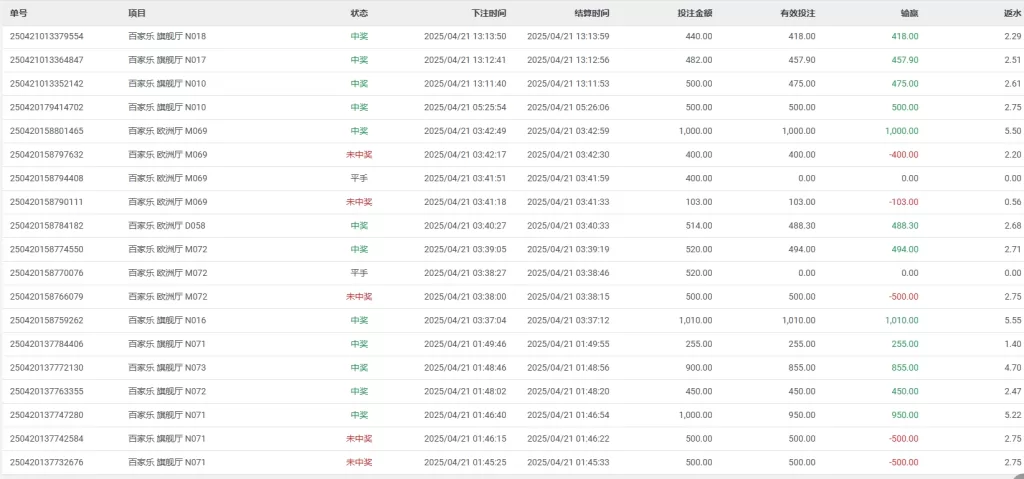Select order number 250420137772130
Screen dimensions: 1024x479
pyautogui.click(x=46, y=368)
